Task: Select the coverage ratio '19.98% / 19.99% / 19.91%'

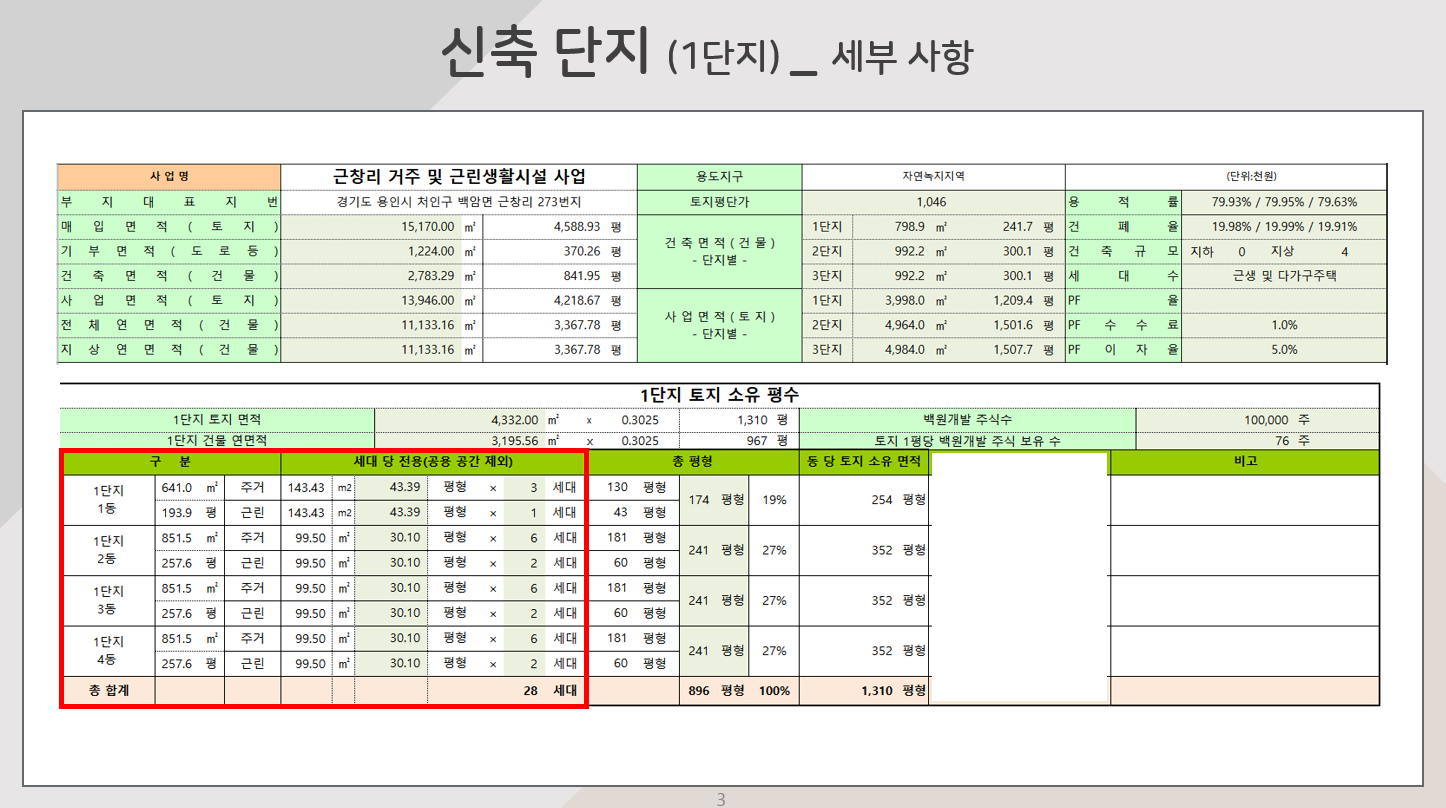Action: [x=1284, y=226]
